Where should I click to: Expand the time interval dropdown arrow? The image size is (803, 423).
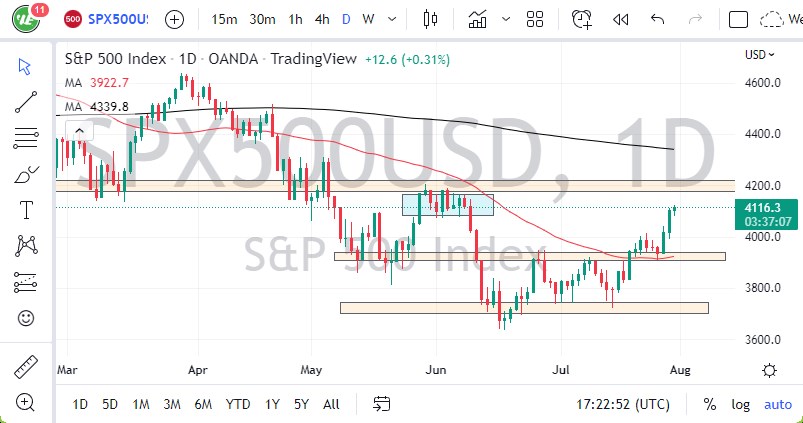pos(390,19)
